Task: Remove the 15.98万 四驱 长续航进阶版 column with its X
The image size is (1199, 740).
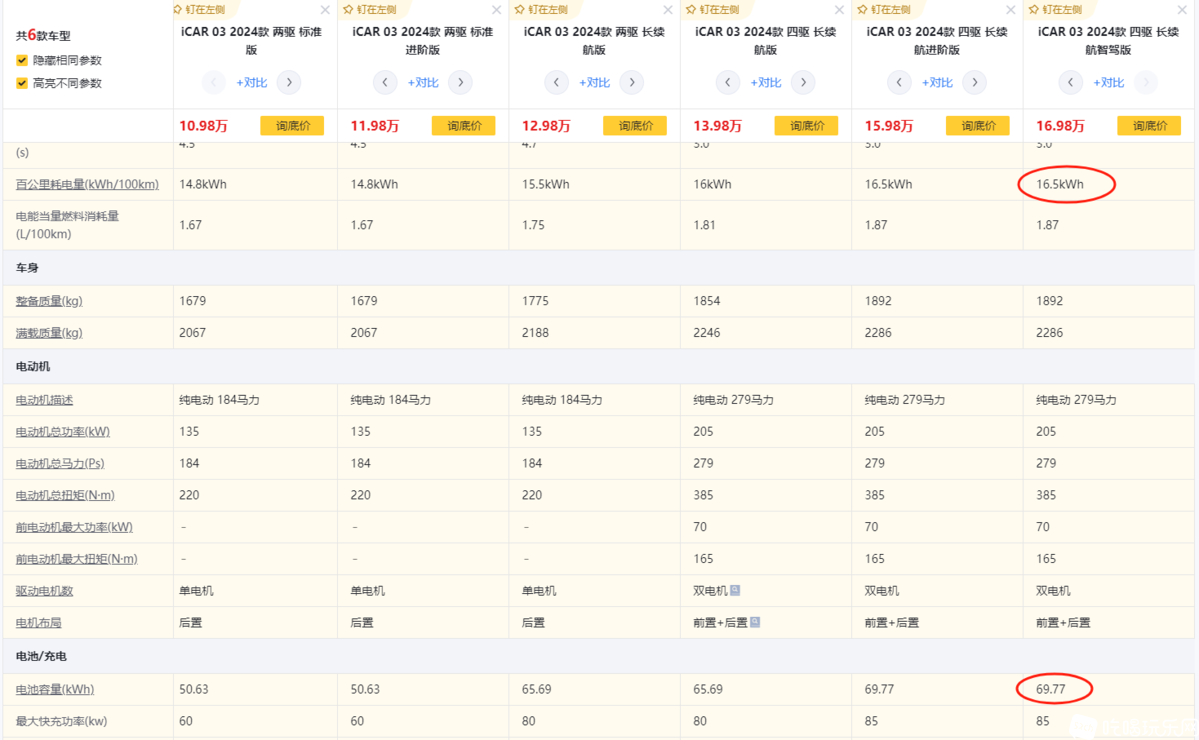Action: click(x=1010, y=10)
